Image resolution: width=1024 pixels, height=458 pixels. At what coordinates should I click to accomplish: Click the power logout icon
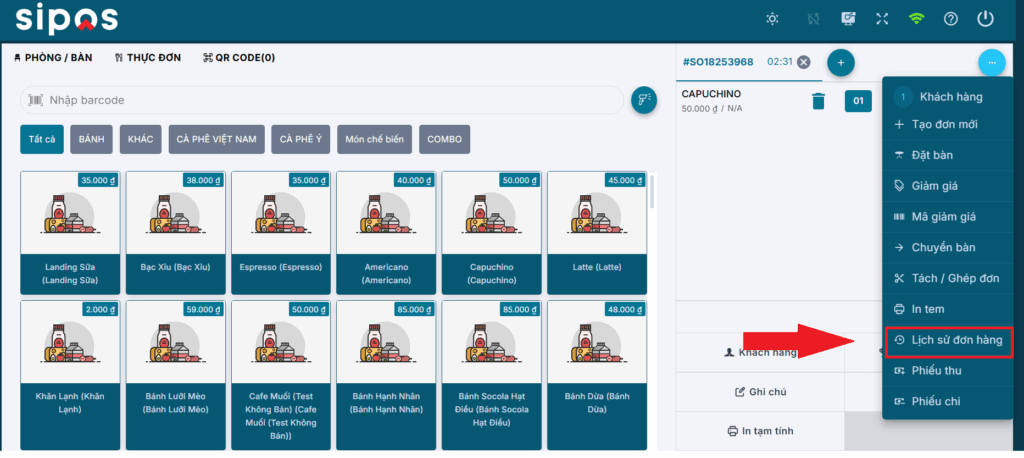985,19
